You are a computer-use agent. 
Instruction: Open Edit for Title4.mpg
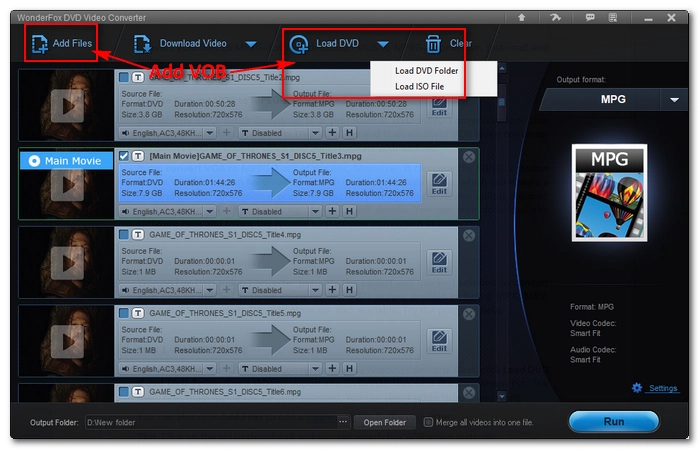tap(439, 263)
